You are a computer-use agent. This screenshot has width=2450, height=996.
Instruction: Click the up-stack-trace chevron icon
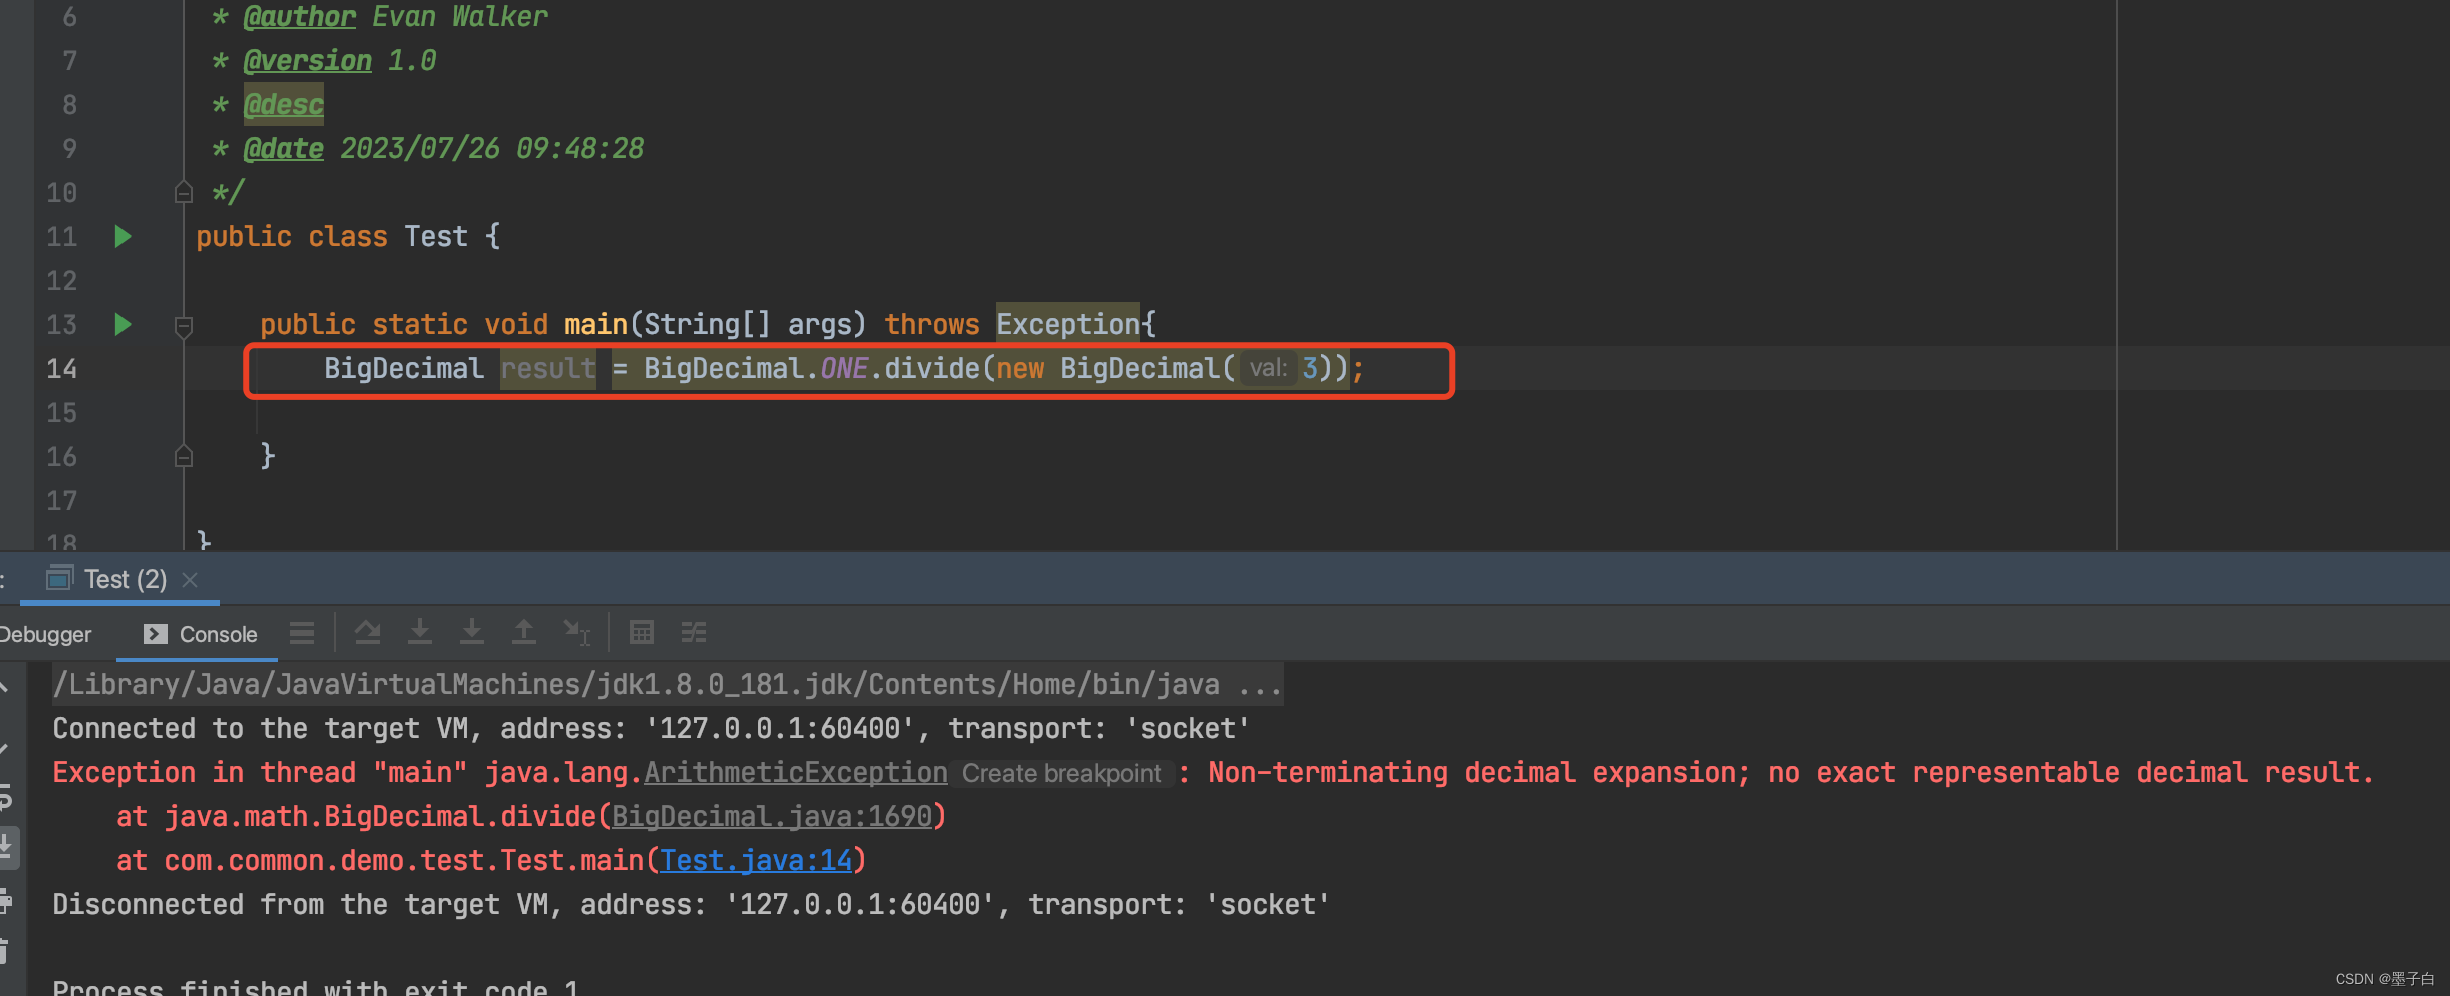pyautogui.click(x=6, y=687)
